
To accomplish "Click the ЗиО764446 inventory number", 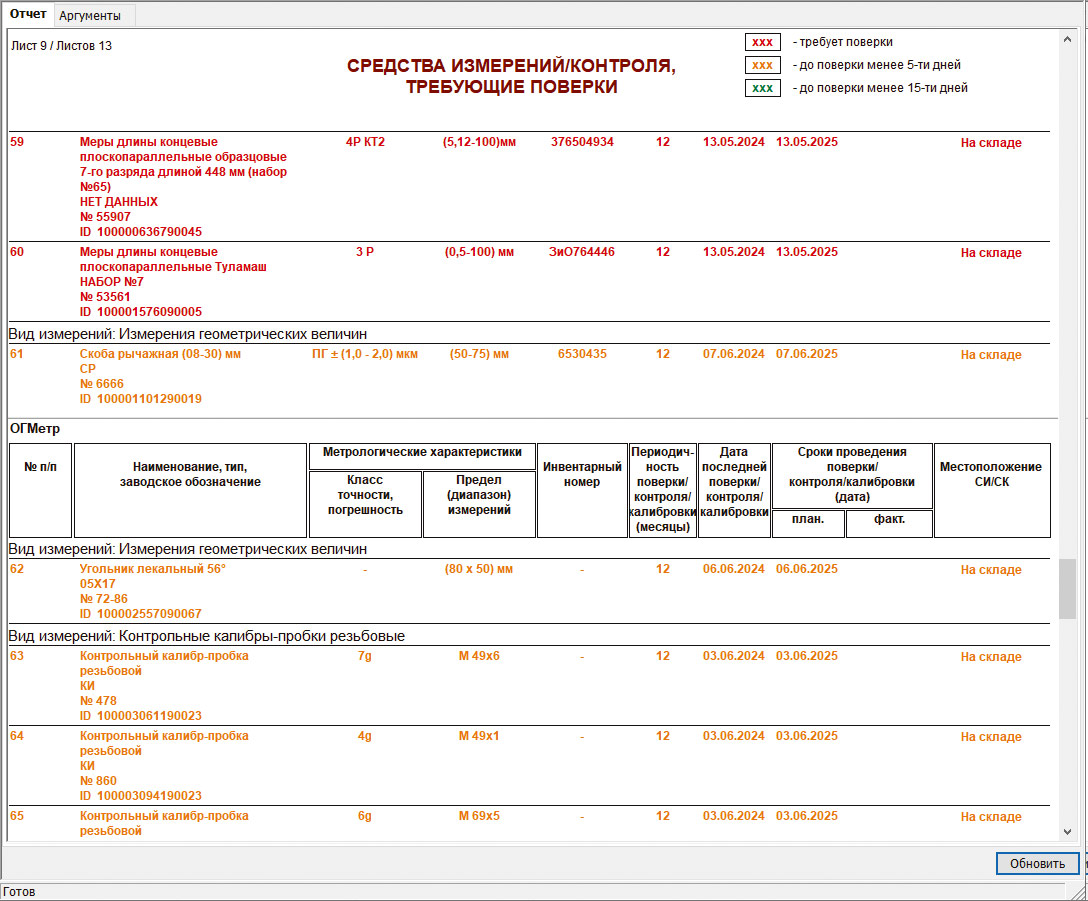I will coord(582,252).
